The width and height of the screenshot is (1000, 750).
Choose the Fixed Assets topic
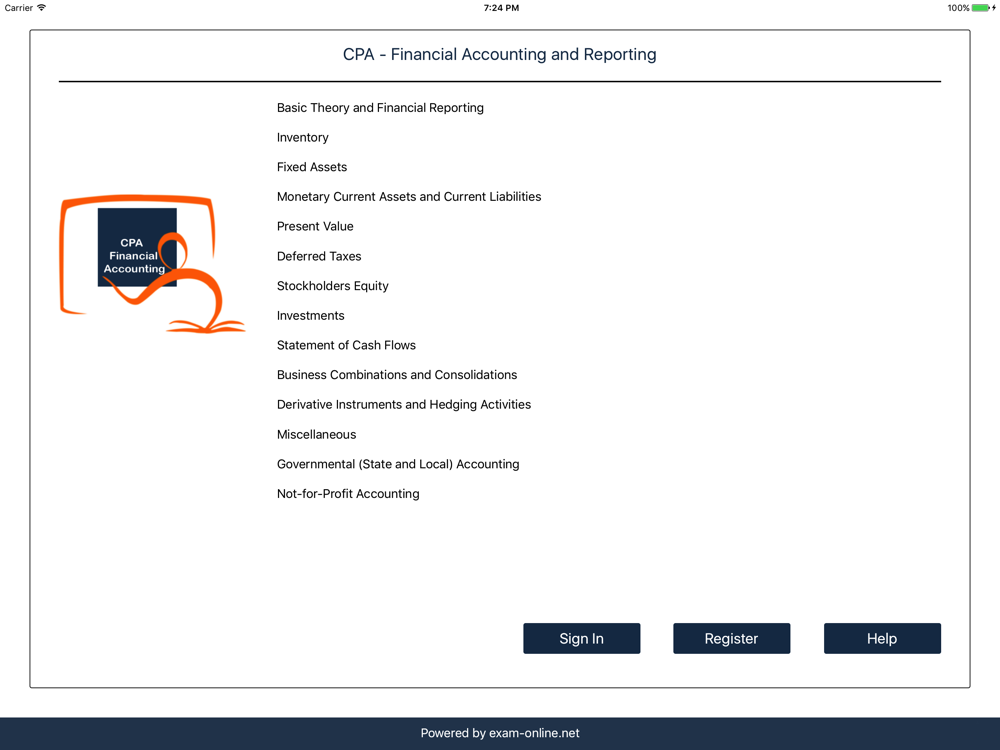(x=312, y=167)
